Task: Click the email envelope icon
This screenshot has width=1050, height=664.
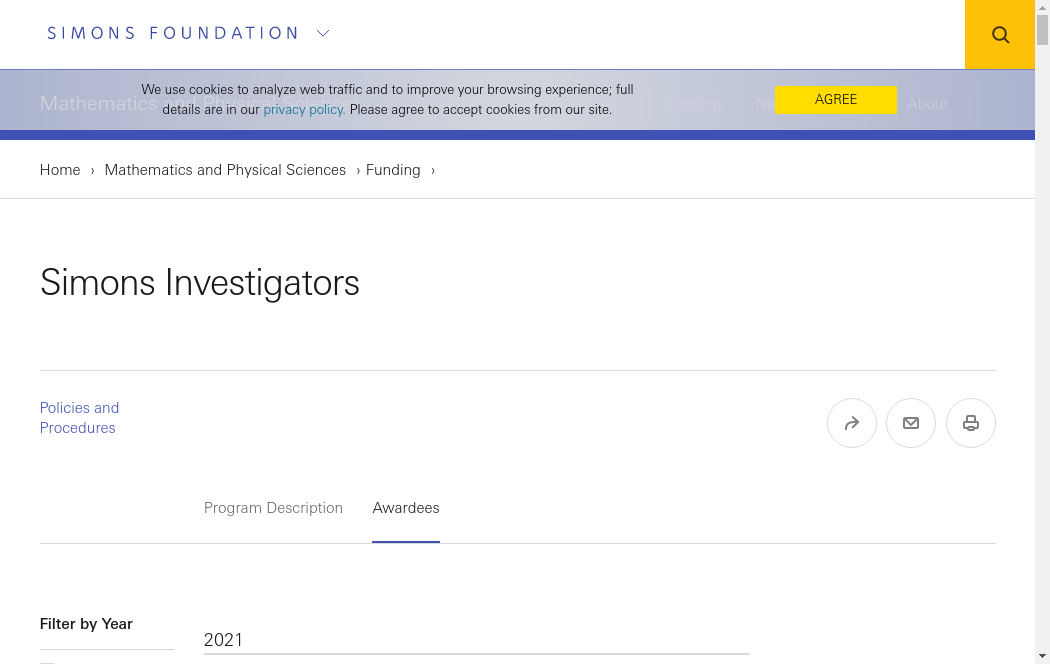Action: pos(911,423)
